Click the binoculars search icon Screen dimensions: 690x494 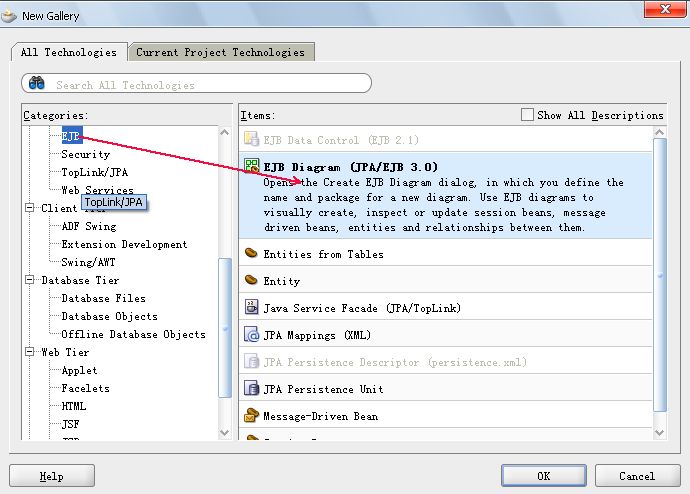tap(37, 83)
